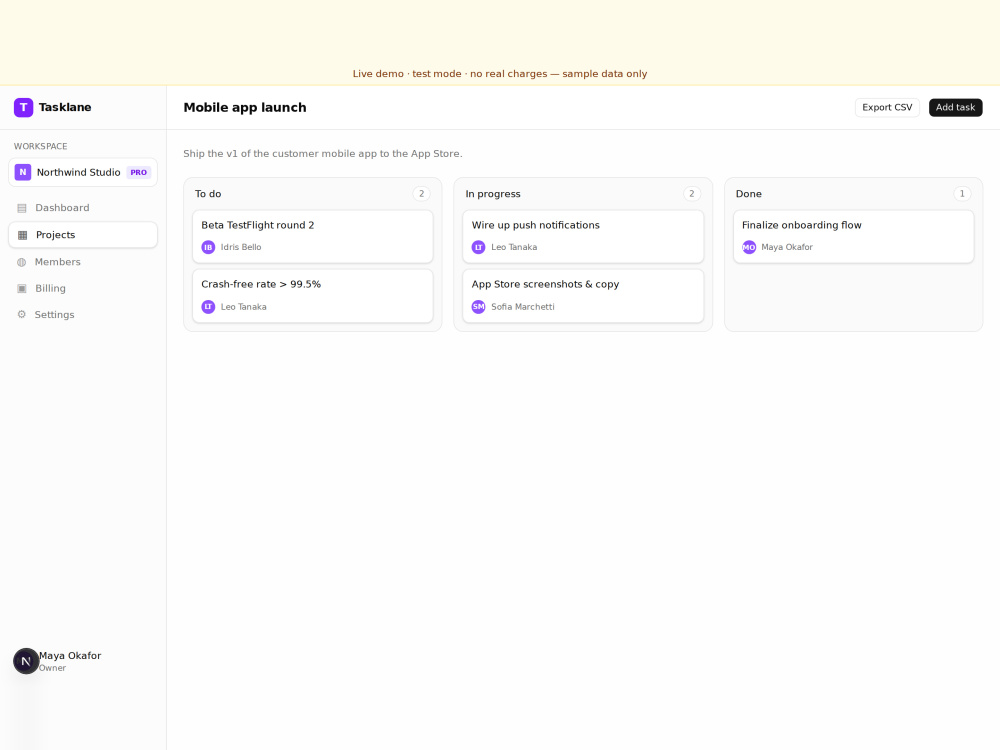Open Beta TestFlight round 2 card
Viewport: 1000px width, 750px height.
point(312,237)
